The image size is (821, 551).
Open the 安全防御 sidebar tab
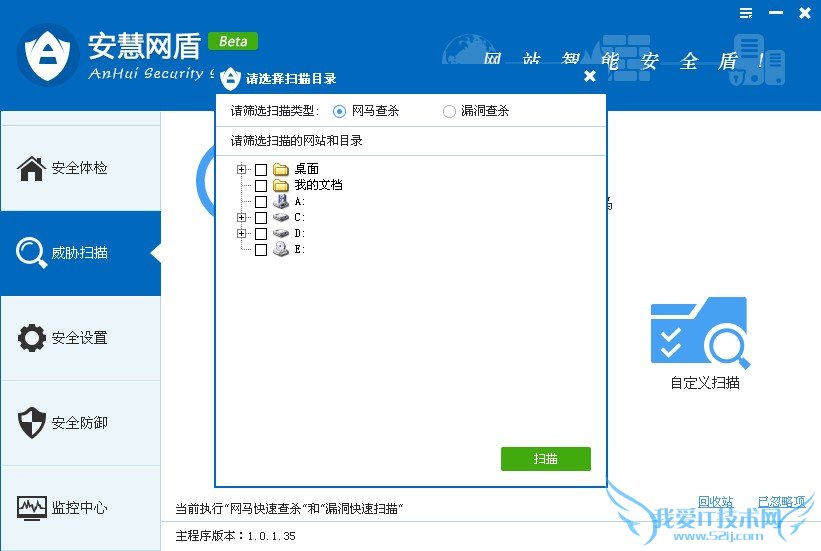pos(81,423)
